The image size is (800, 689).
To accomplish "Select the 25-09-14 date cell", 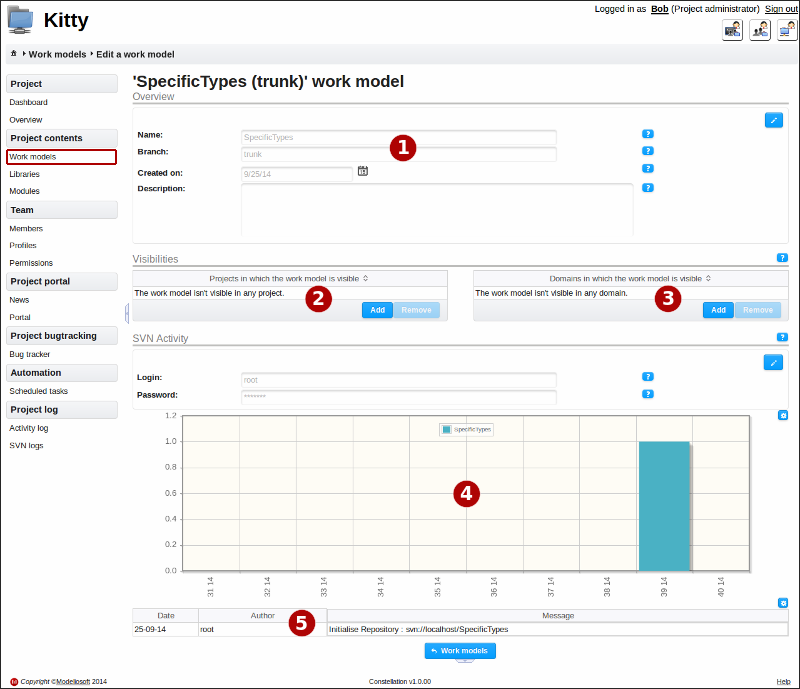I will pos(166,629).
